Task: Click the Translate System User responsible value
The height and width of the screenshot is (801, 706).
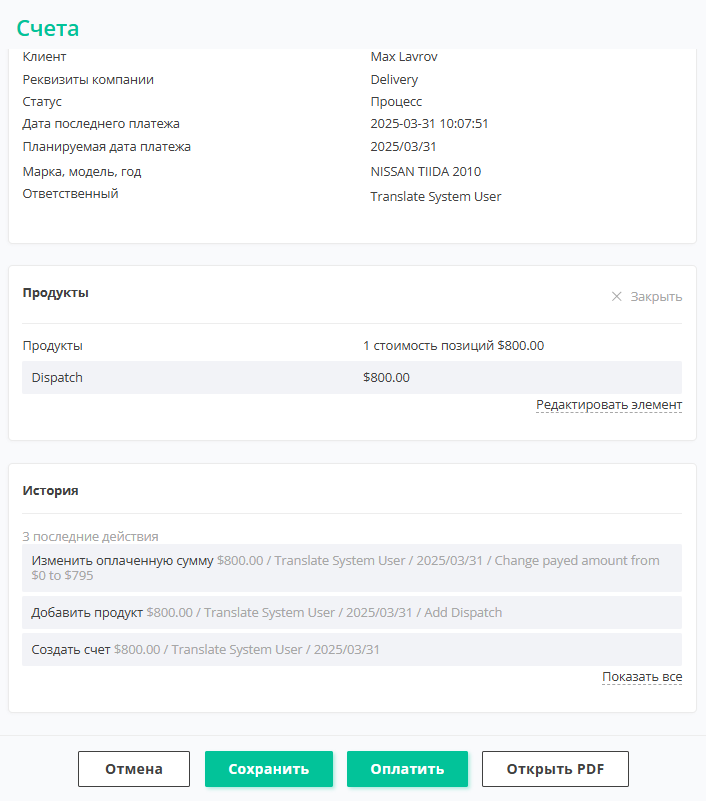Action: point(436,197)
